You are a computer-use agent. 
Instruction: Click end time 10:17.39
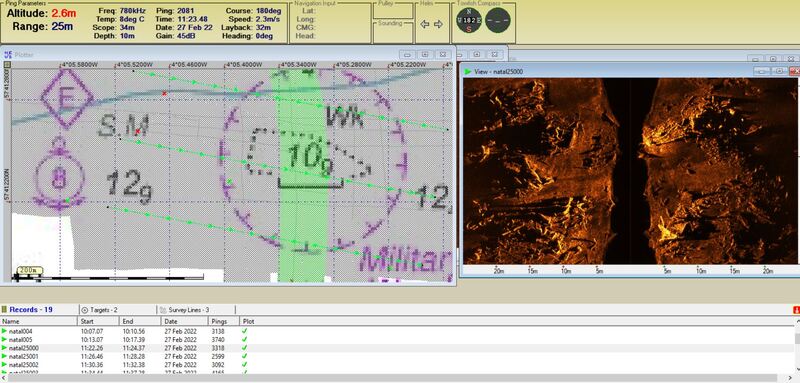pos(134,340)
